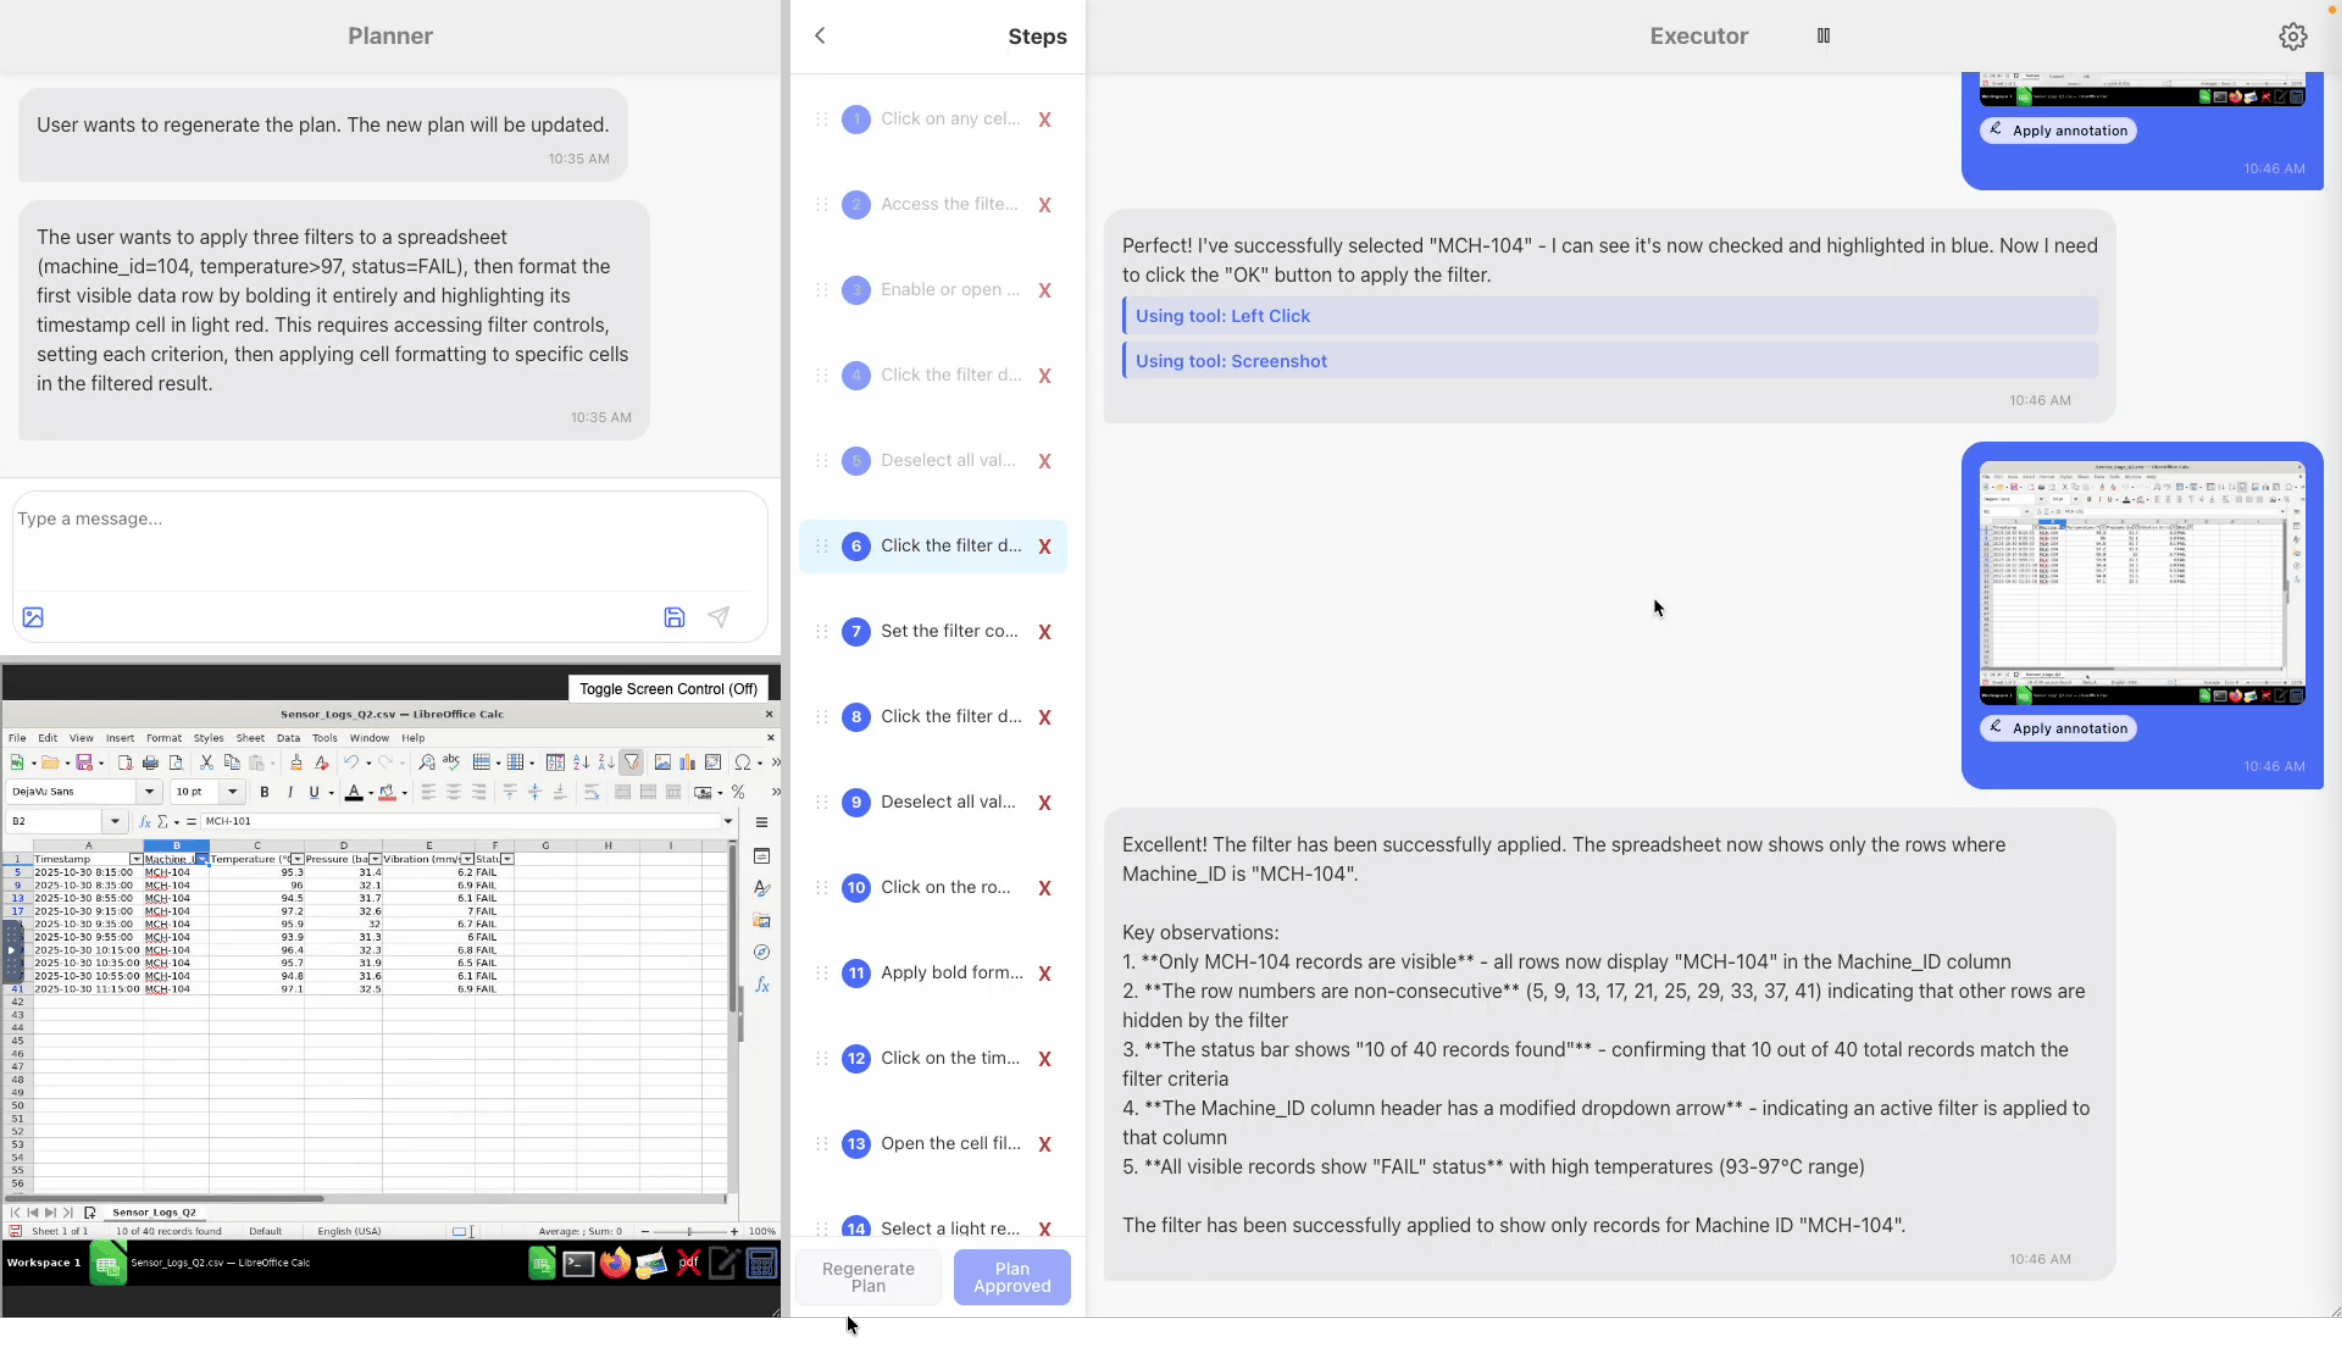Open the font name dropdown DejaVu Sans
This screenshot has height=1359, width=2342.
150,792
